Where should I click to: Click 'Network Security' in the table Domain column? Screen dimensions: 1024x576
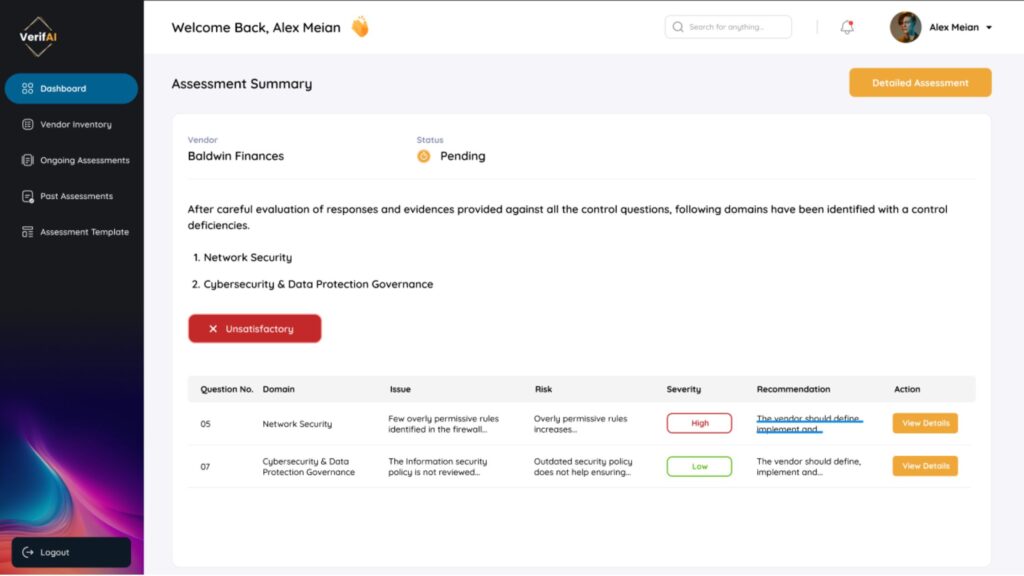297,424
